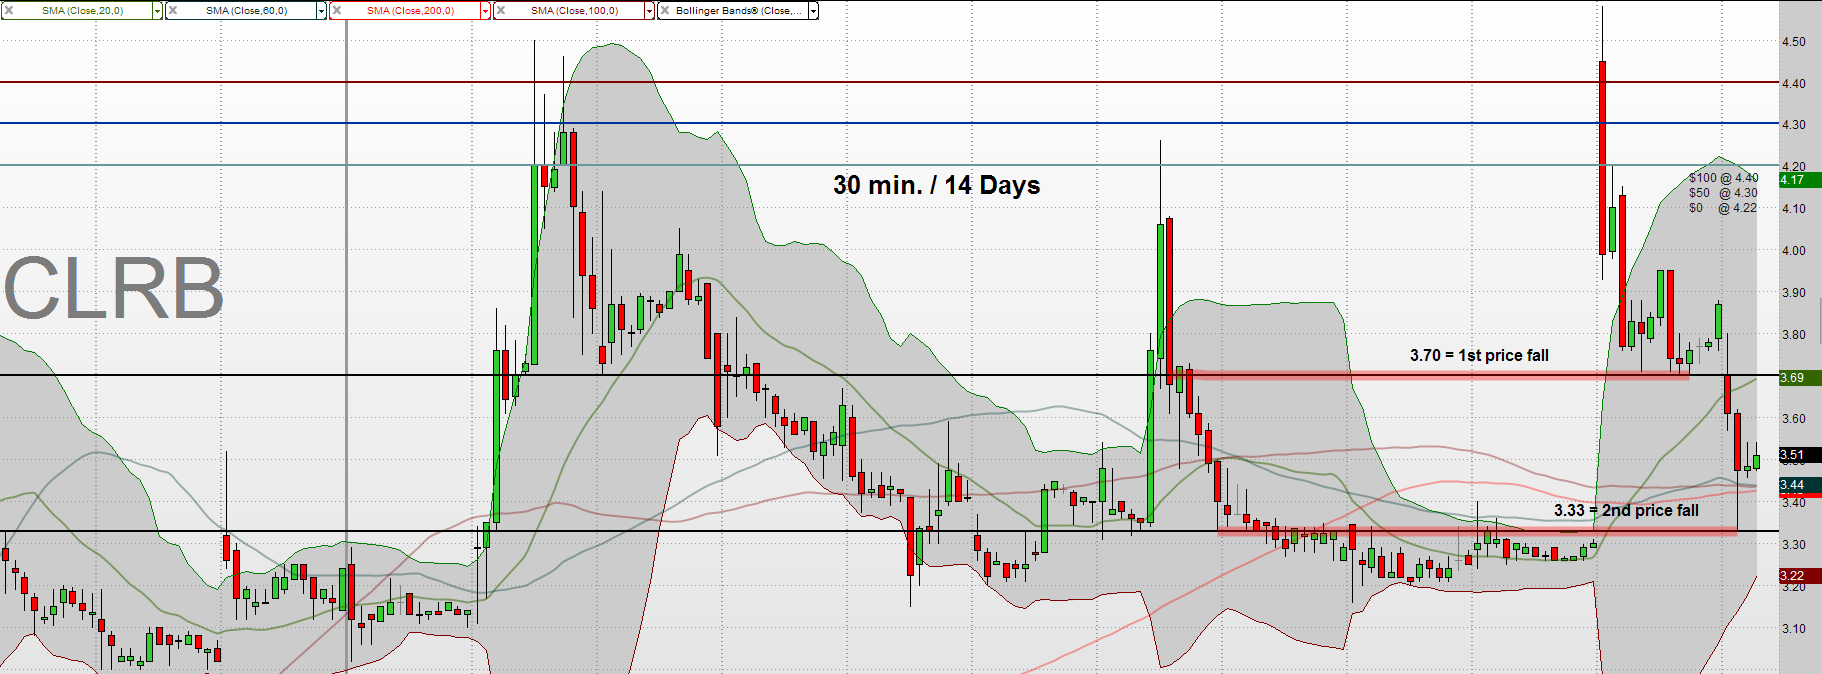This screenshot has height=674, width=1822.
Task: Select the SMA (Close,200,0) label
Action: pos(410,11)
